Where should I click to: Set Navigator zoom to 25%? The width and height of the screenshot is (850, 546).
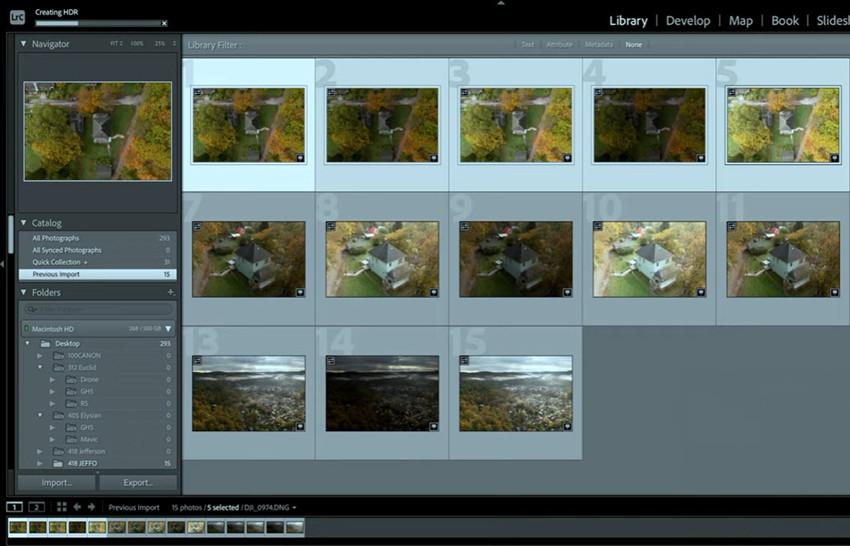point(159,43)
